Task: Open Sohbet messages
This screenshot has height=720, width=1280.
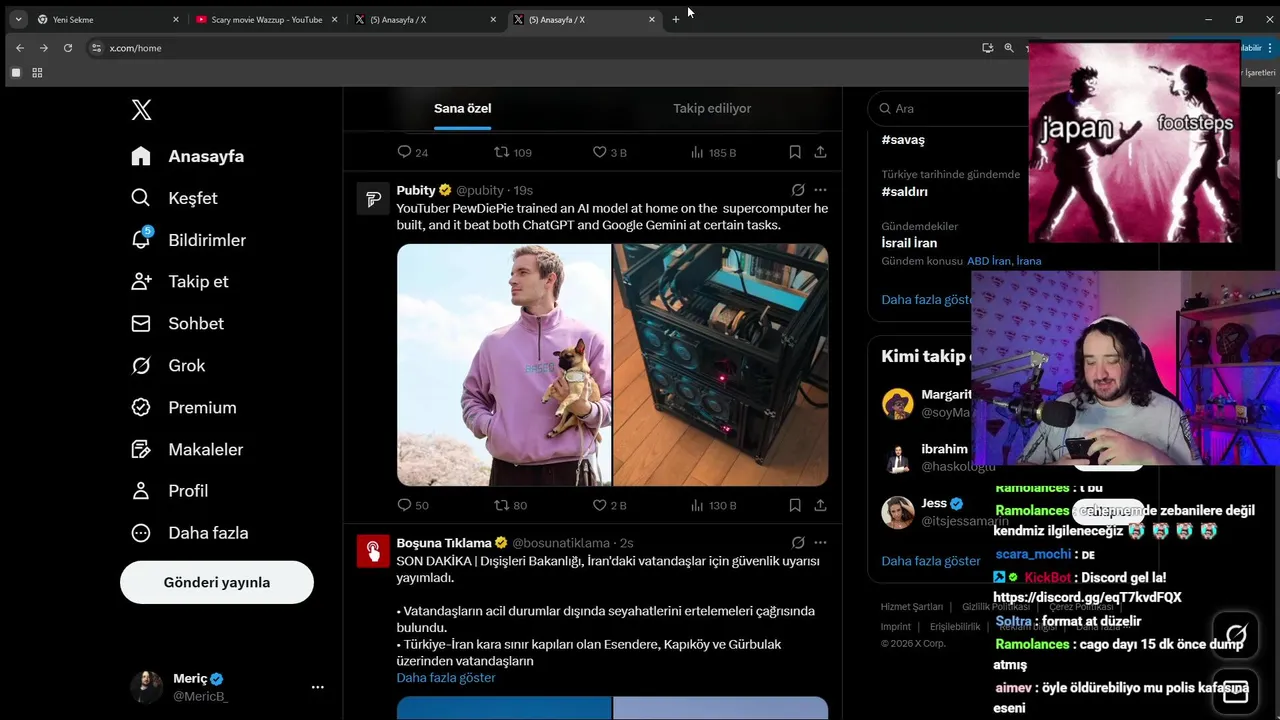Action: [177, 323]
